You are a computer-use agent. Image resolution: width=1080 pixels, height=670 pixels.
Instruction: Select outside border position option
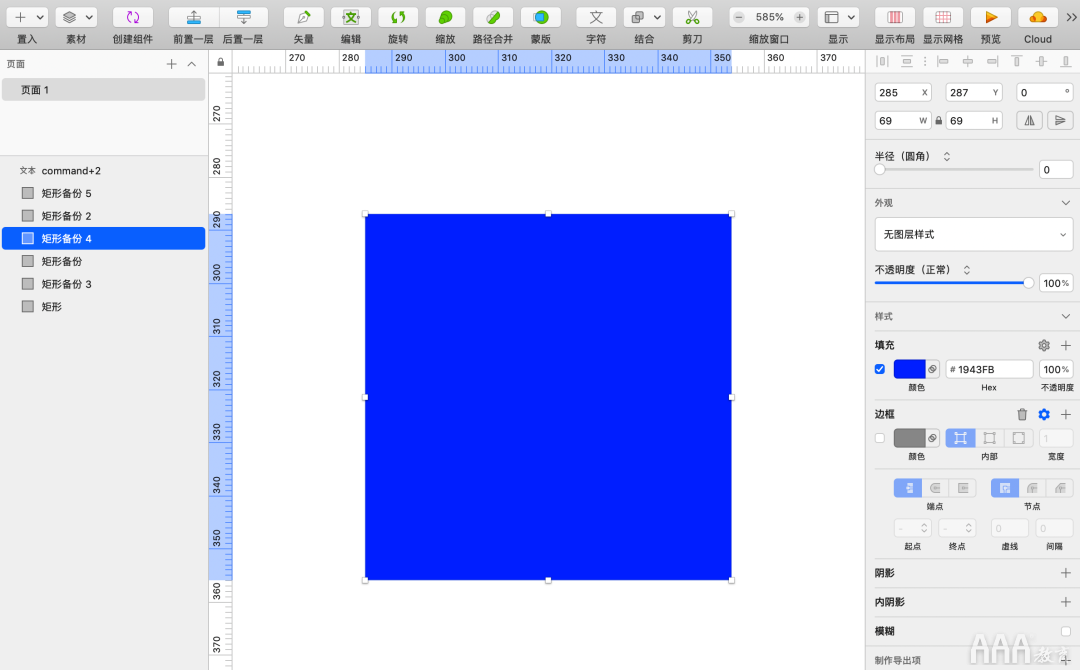click(x=1019, y=438)
